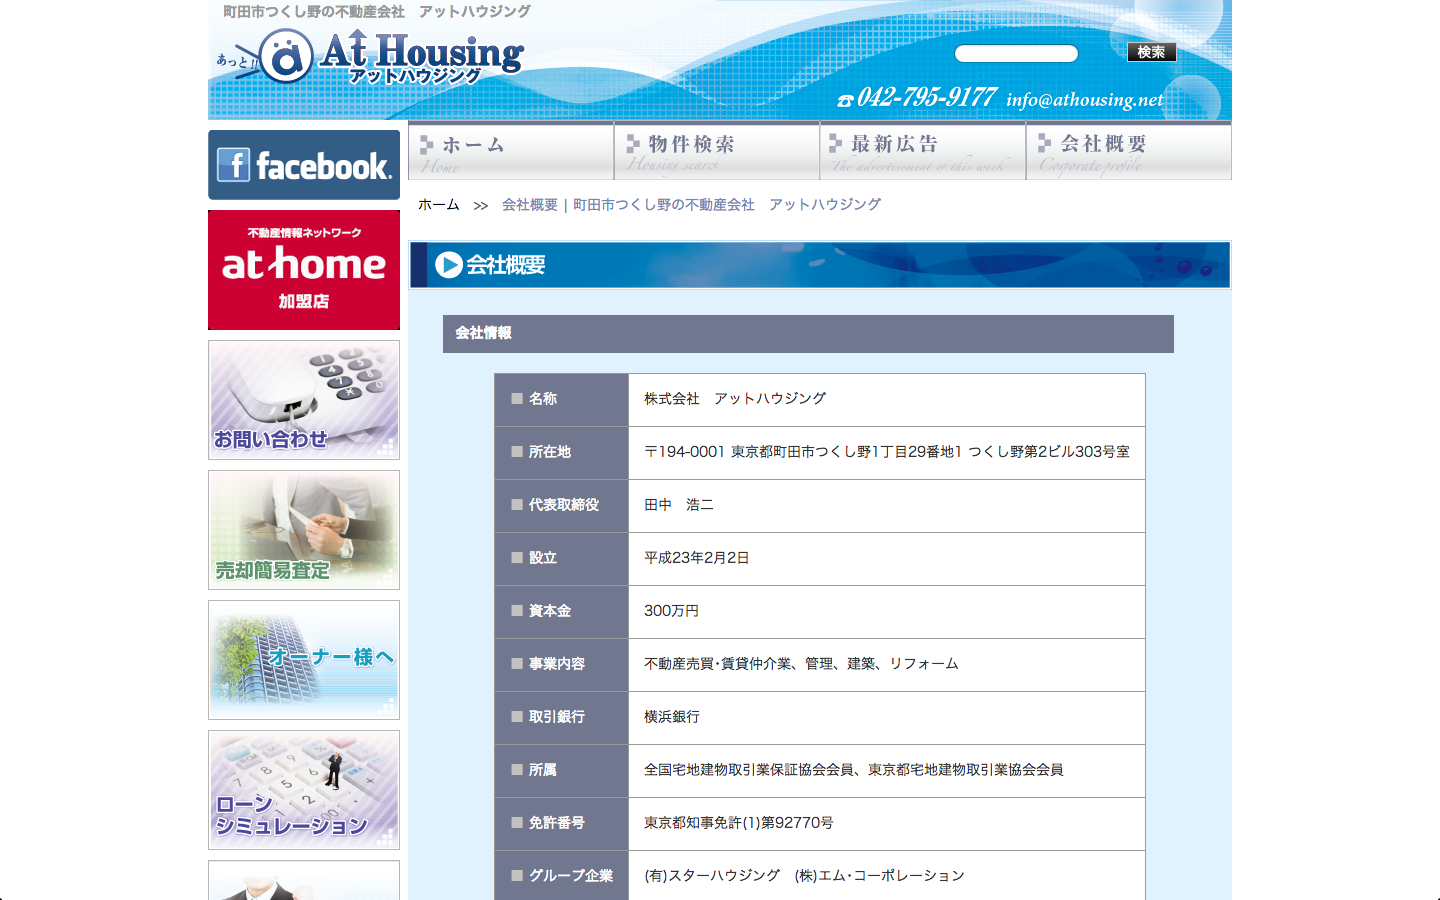Click the 042-795-9177 phone number
The image size is (1440, 900).
point(927,97)
